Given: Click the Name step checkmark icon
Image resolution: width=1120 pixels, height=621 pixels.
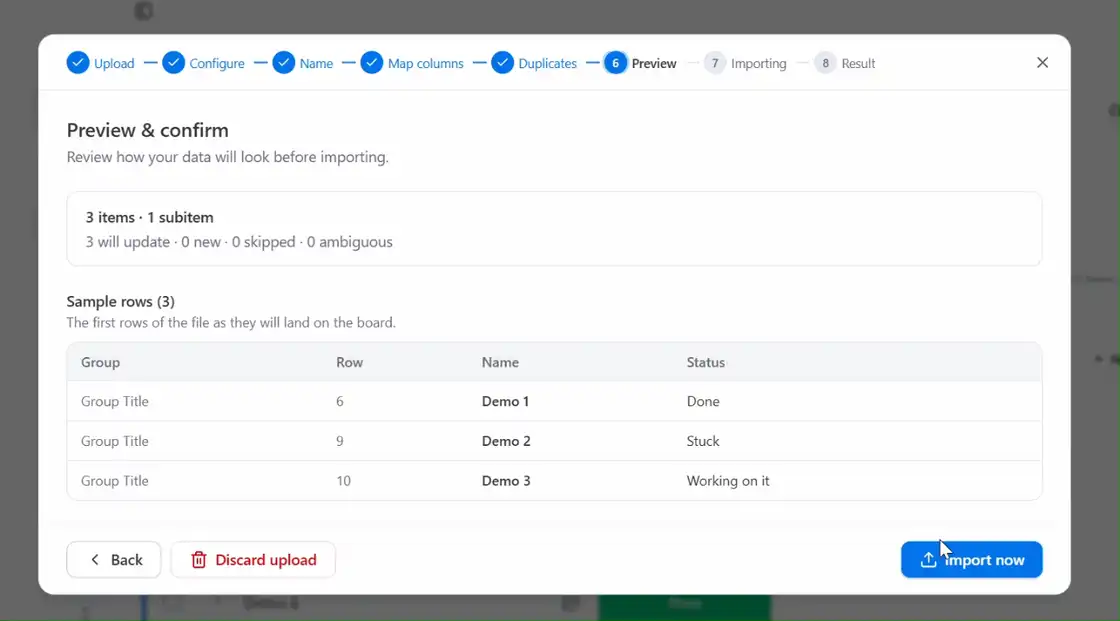Looking at the screenshot, I should [x=284, y=63].
